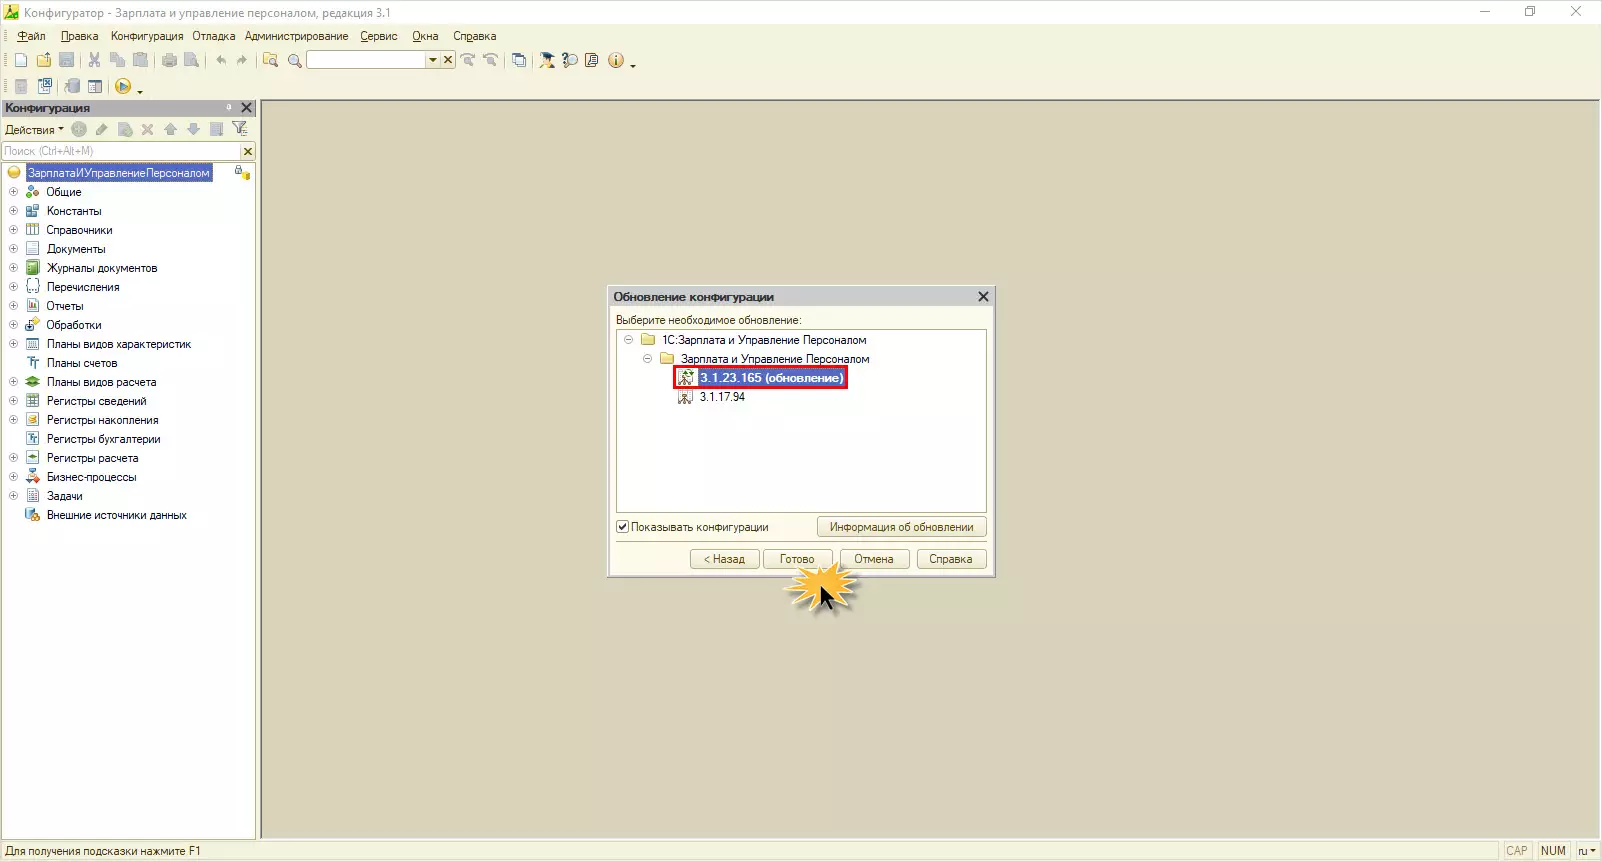Click the Отчеты report icon
The image size is (1602, 862).
point(33,306)
